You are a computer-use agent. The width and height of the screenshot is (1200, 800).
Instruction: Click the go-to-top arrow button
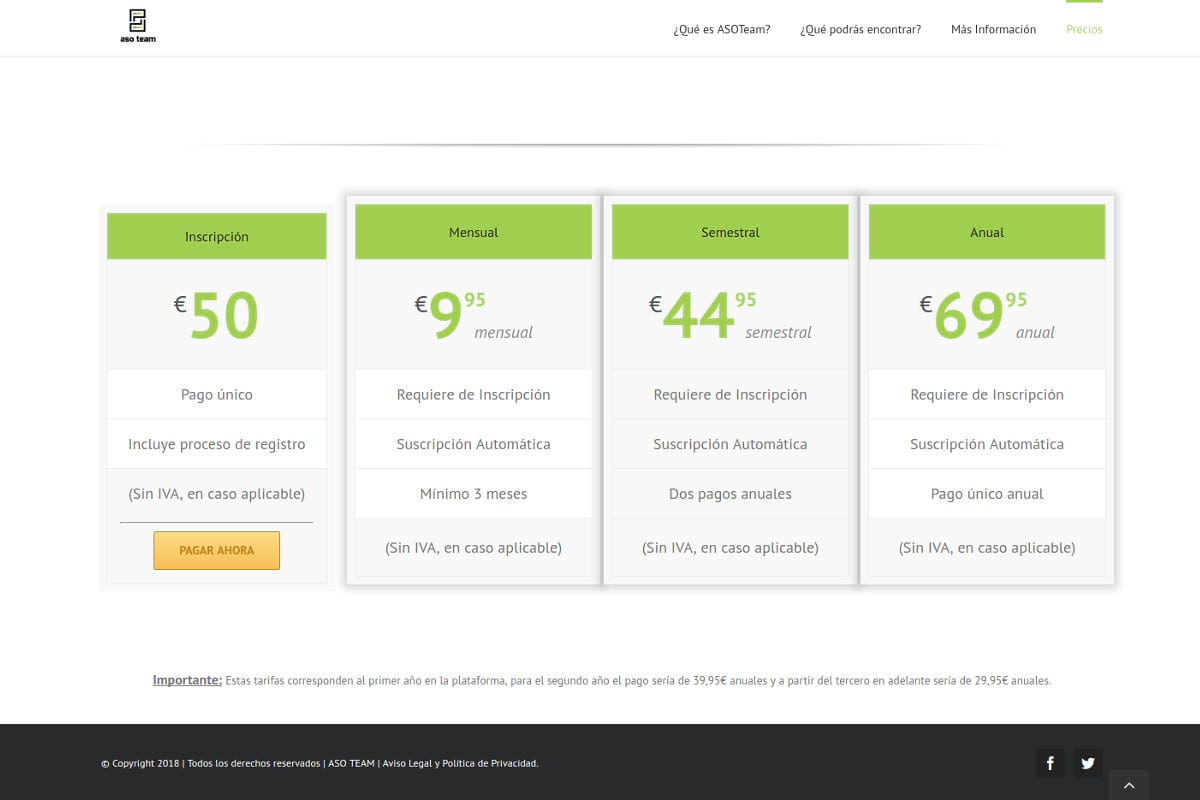[x=1129, y=785]
